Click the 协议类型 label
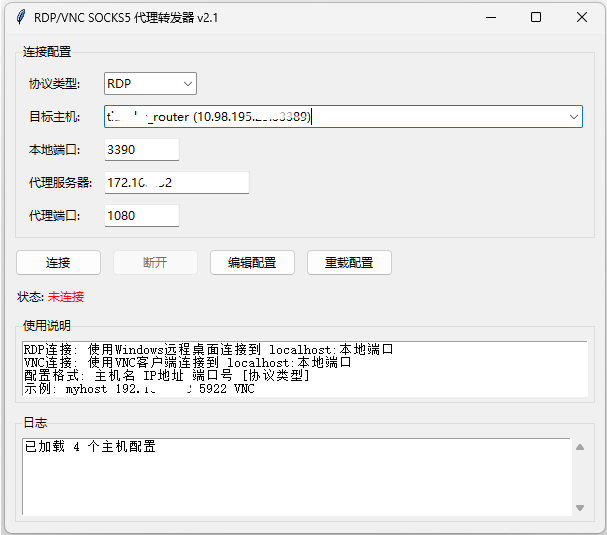This screenshot has height=535, width=607. point(54,84)
